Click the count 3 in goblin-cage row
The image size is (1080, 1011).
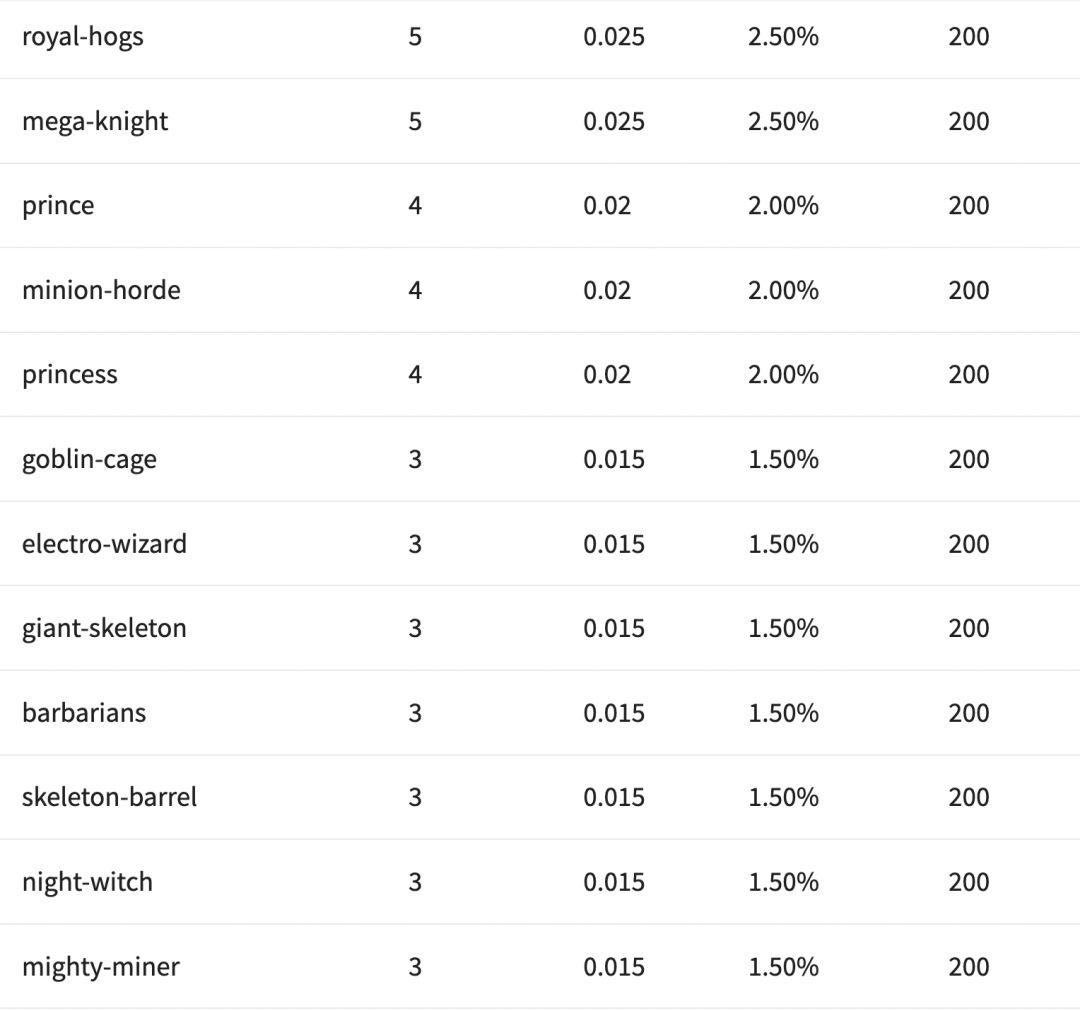[x=415, y=460]
